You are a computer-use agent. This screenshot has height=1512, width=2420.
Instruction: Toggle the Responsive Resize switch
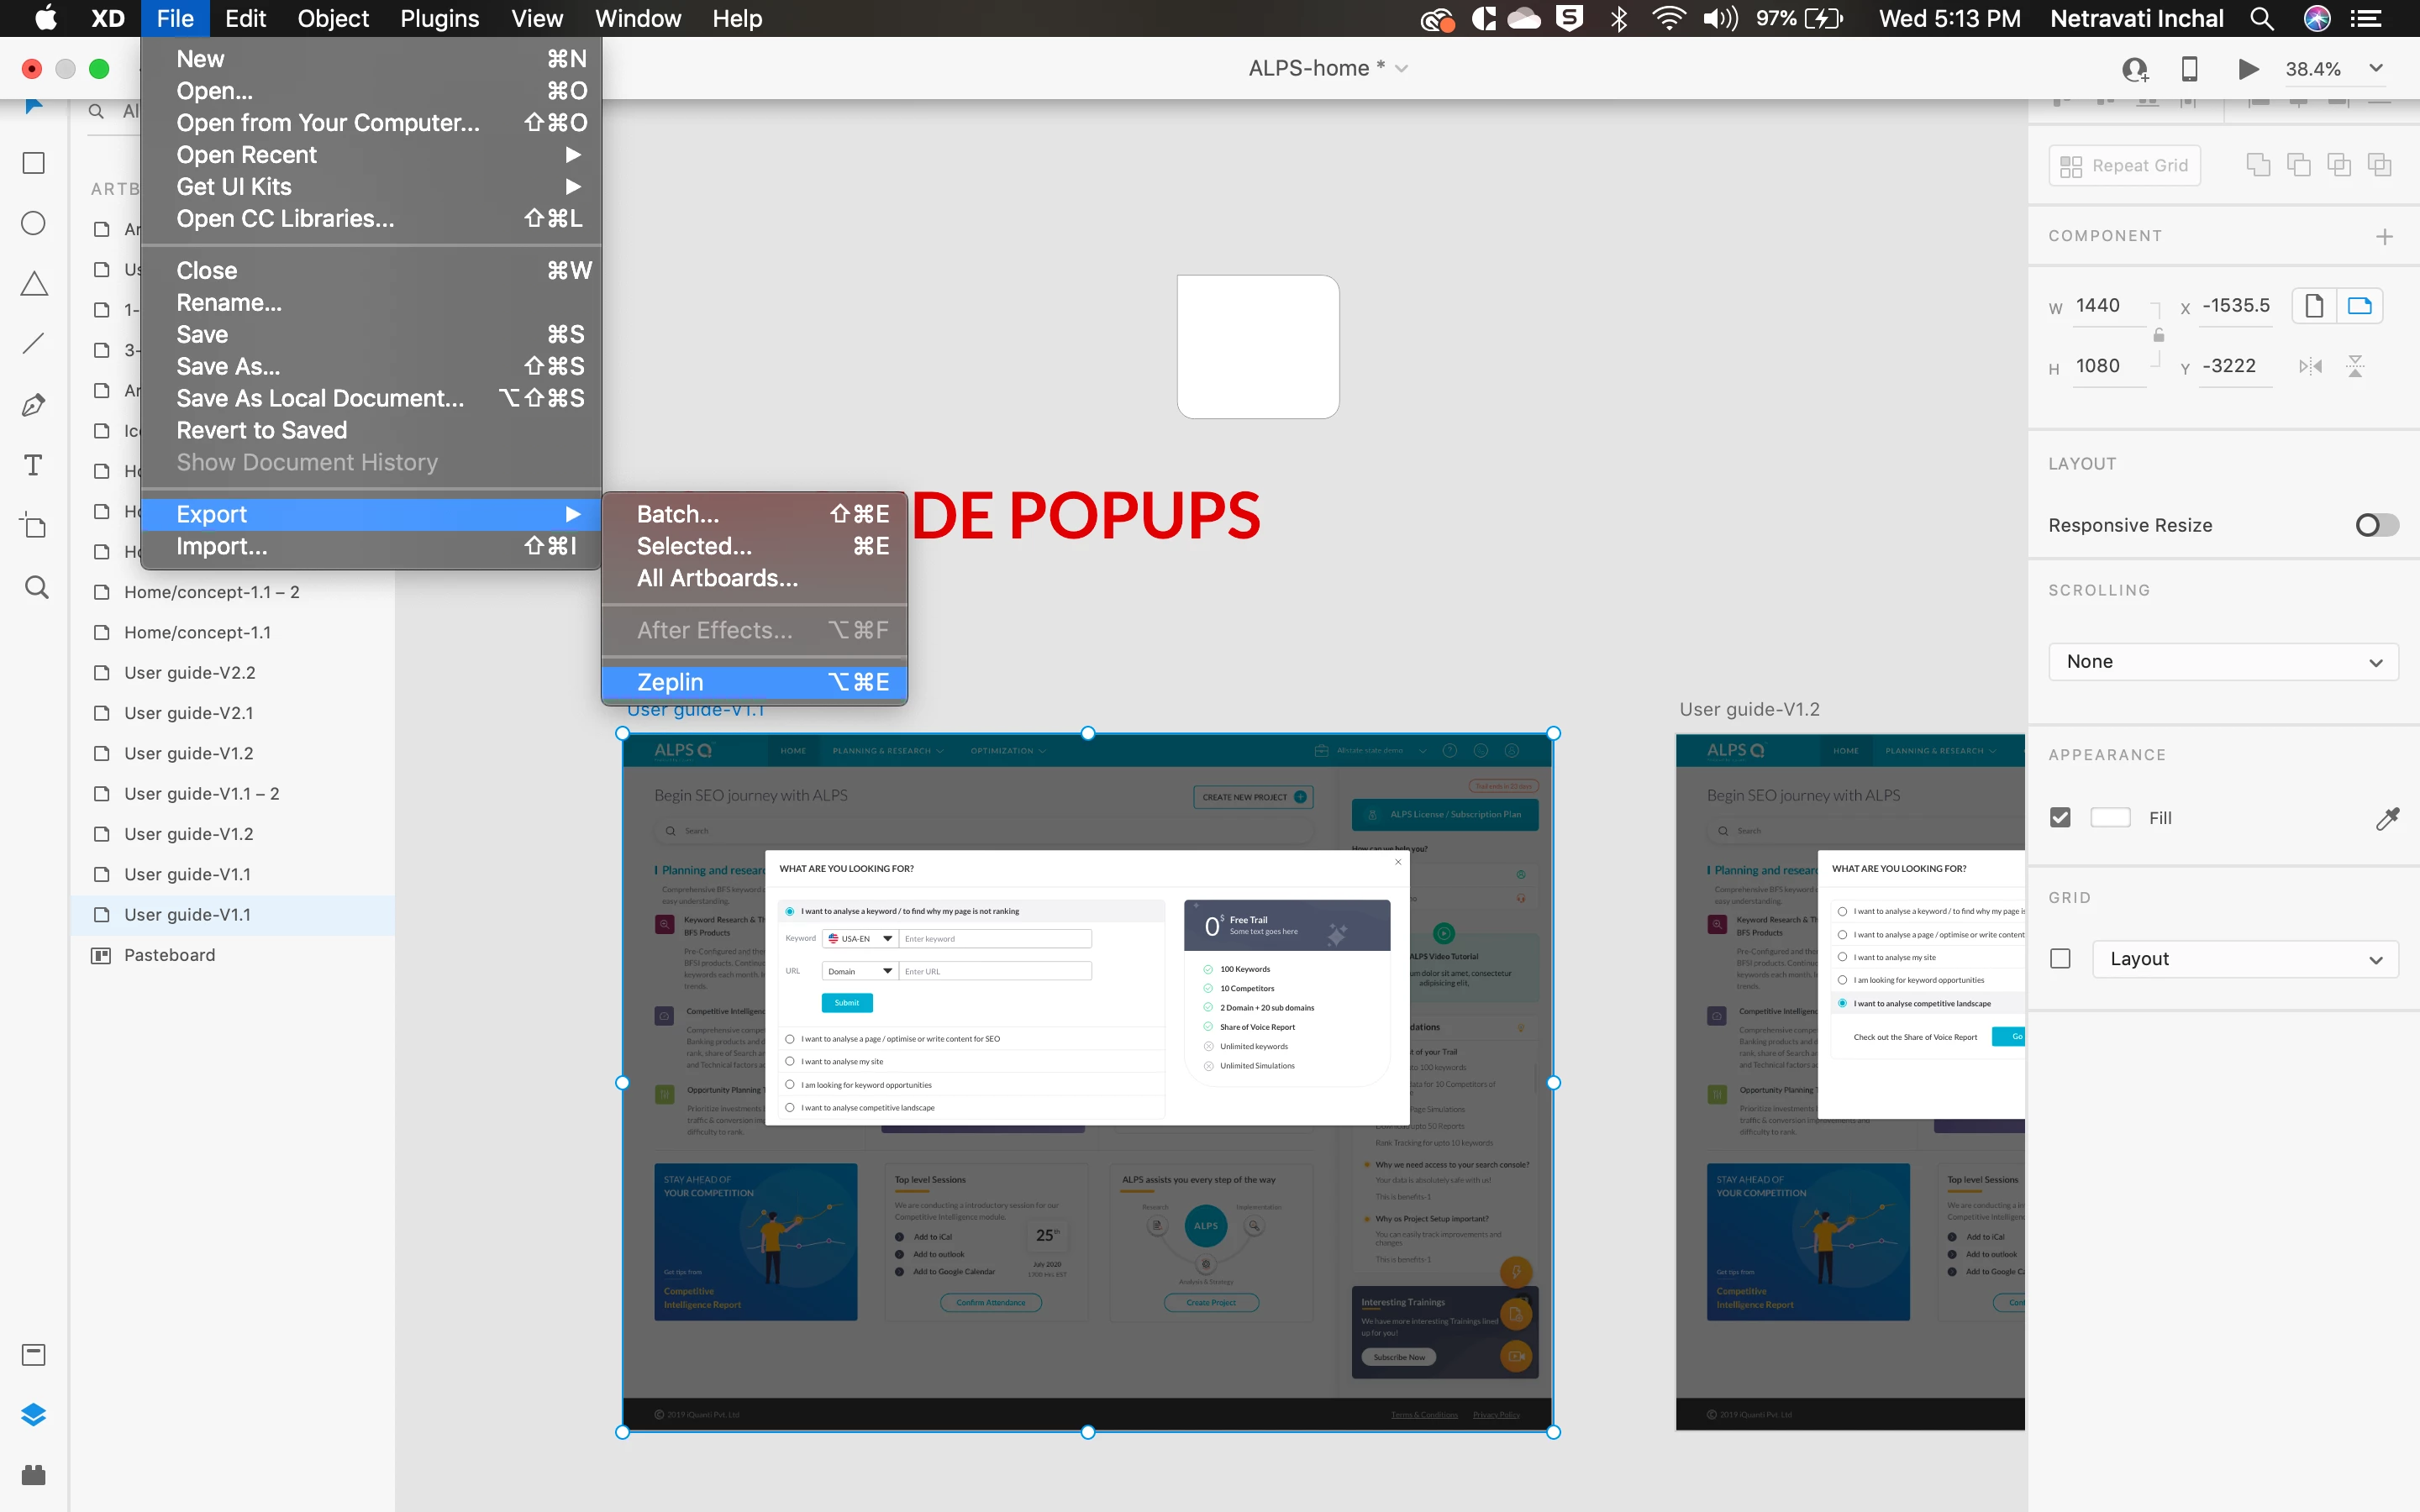2376,525
